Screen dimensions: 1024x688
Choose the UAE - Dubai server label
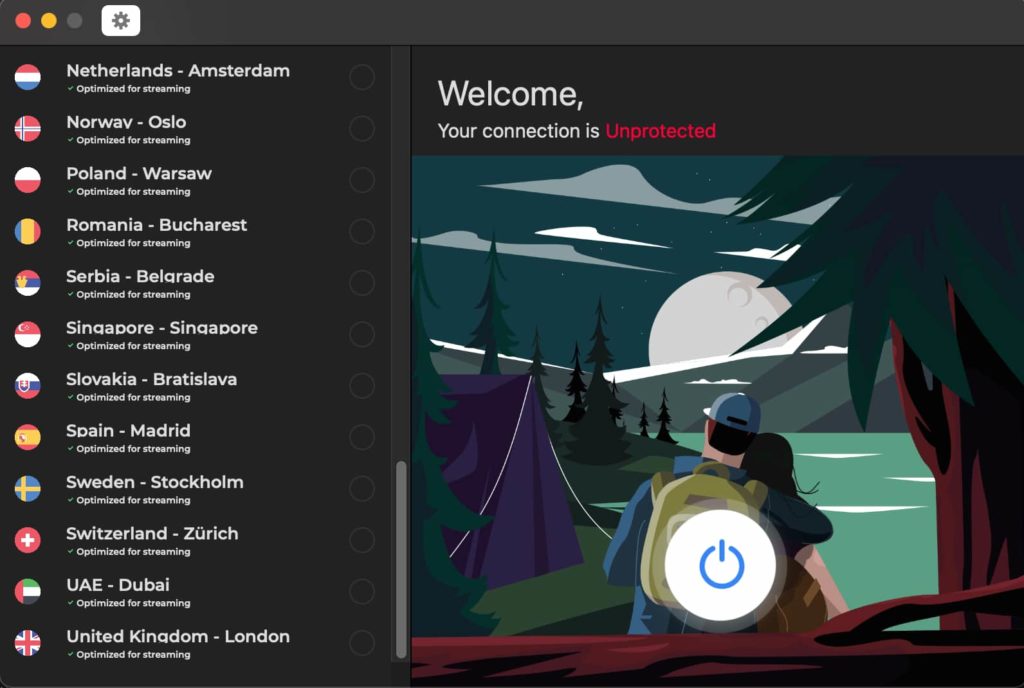tap(118, 585)
